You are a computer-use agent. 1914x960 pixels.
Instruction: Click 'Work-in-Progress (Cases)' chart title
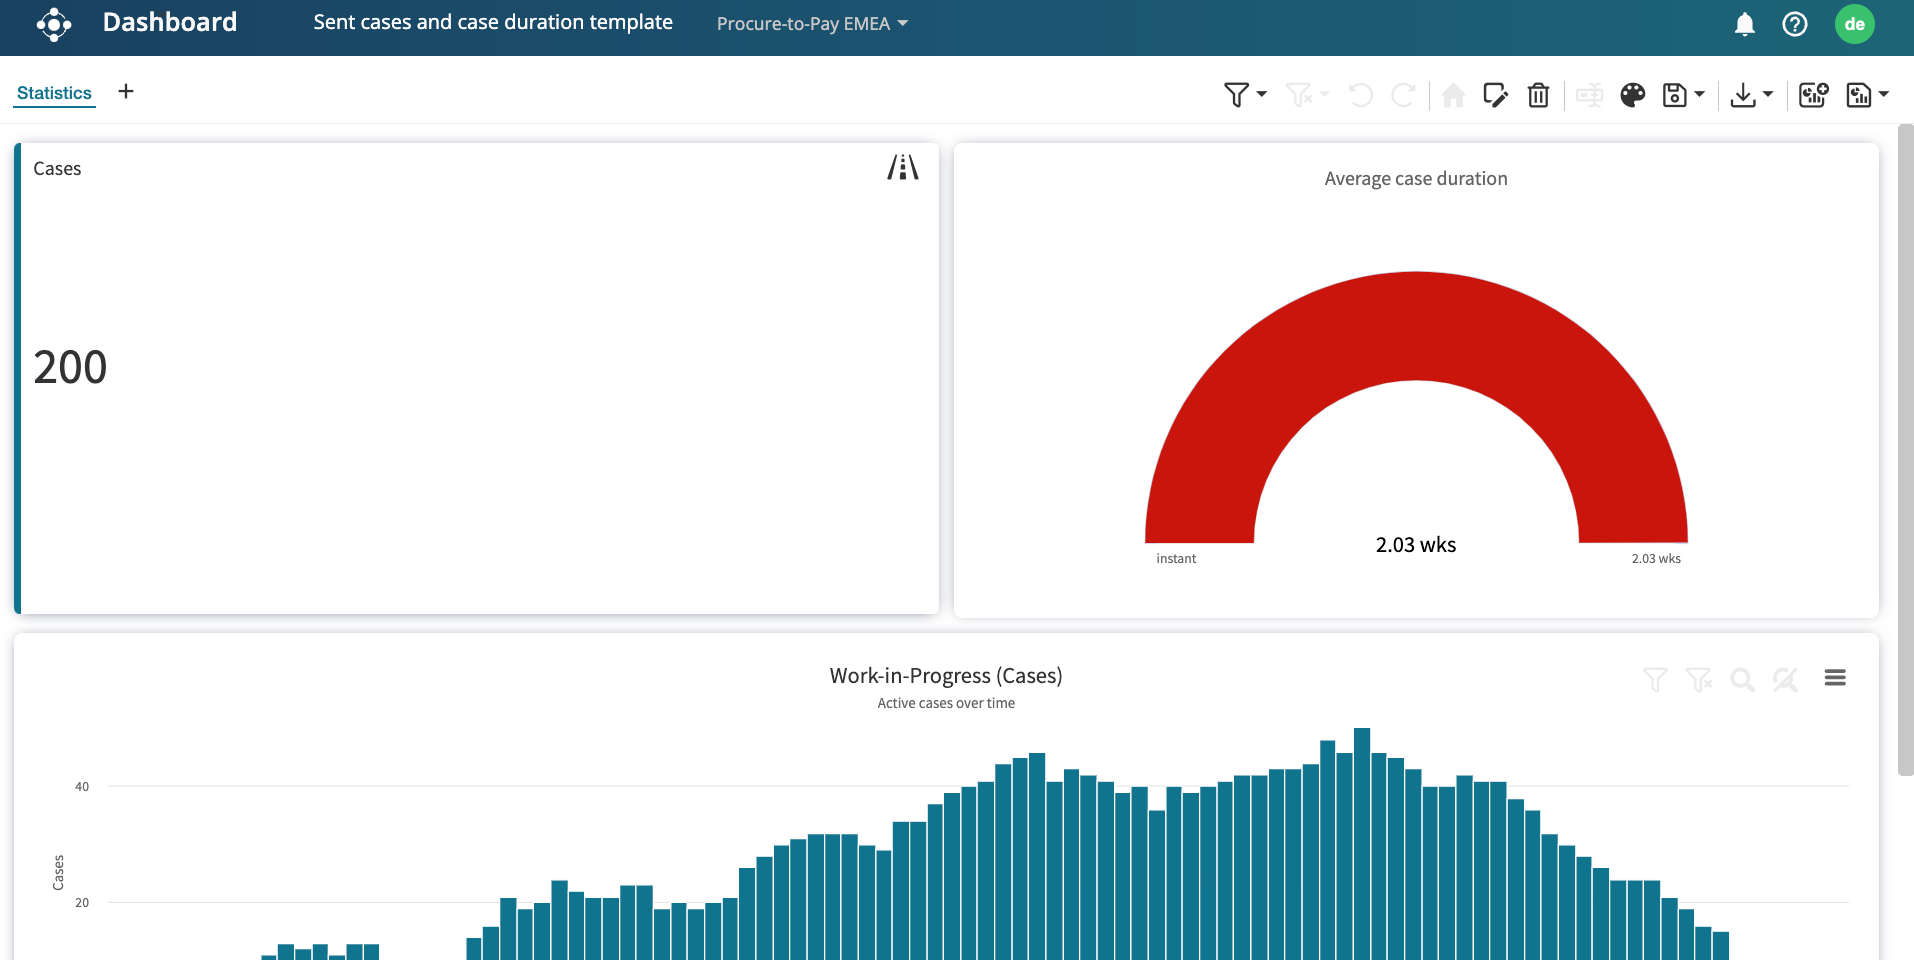click(x=946, y=676)
